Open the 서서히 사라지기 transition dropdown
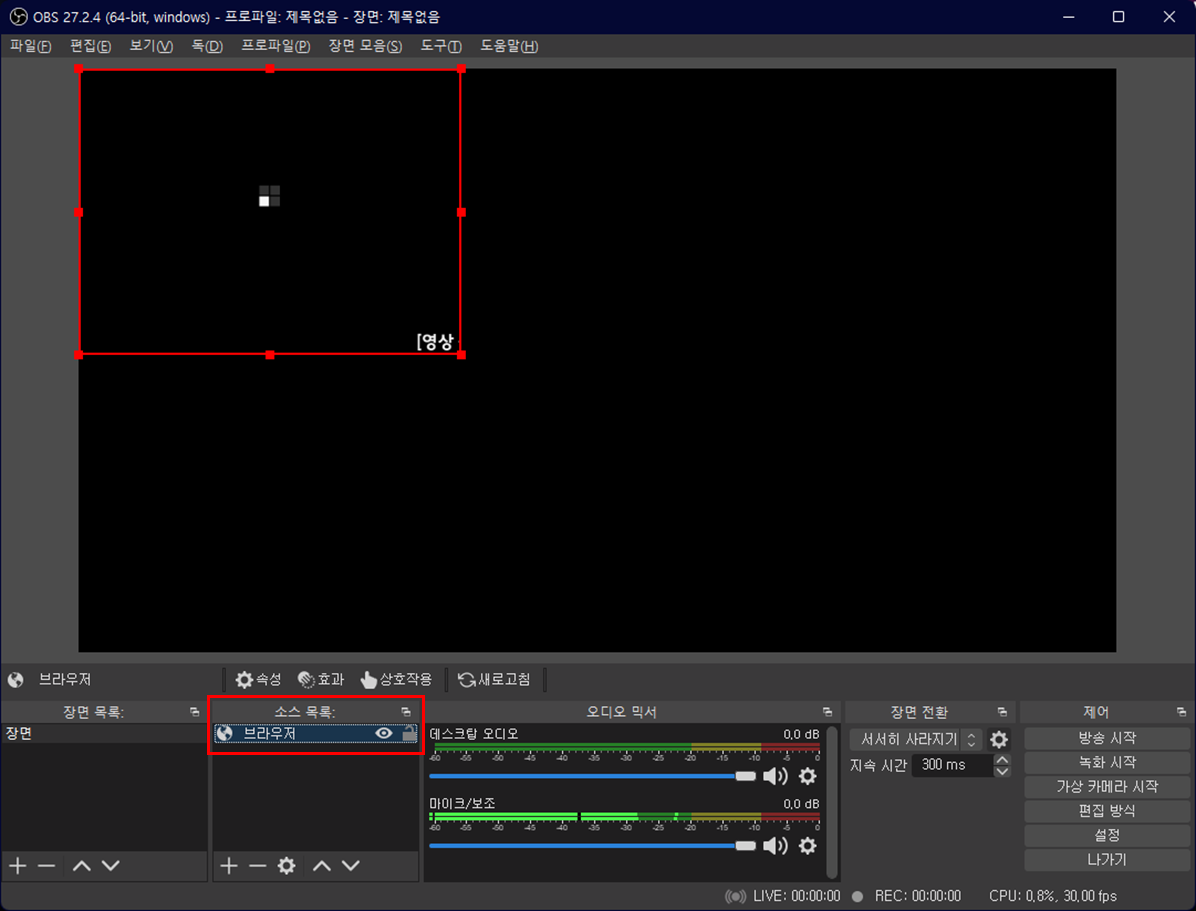Image resolution: width=1196 pixels, height=911 pixels. point(916,739)
